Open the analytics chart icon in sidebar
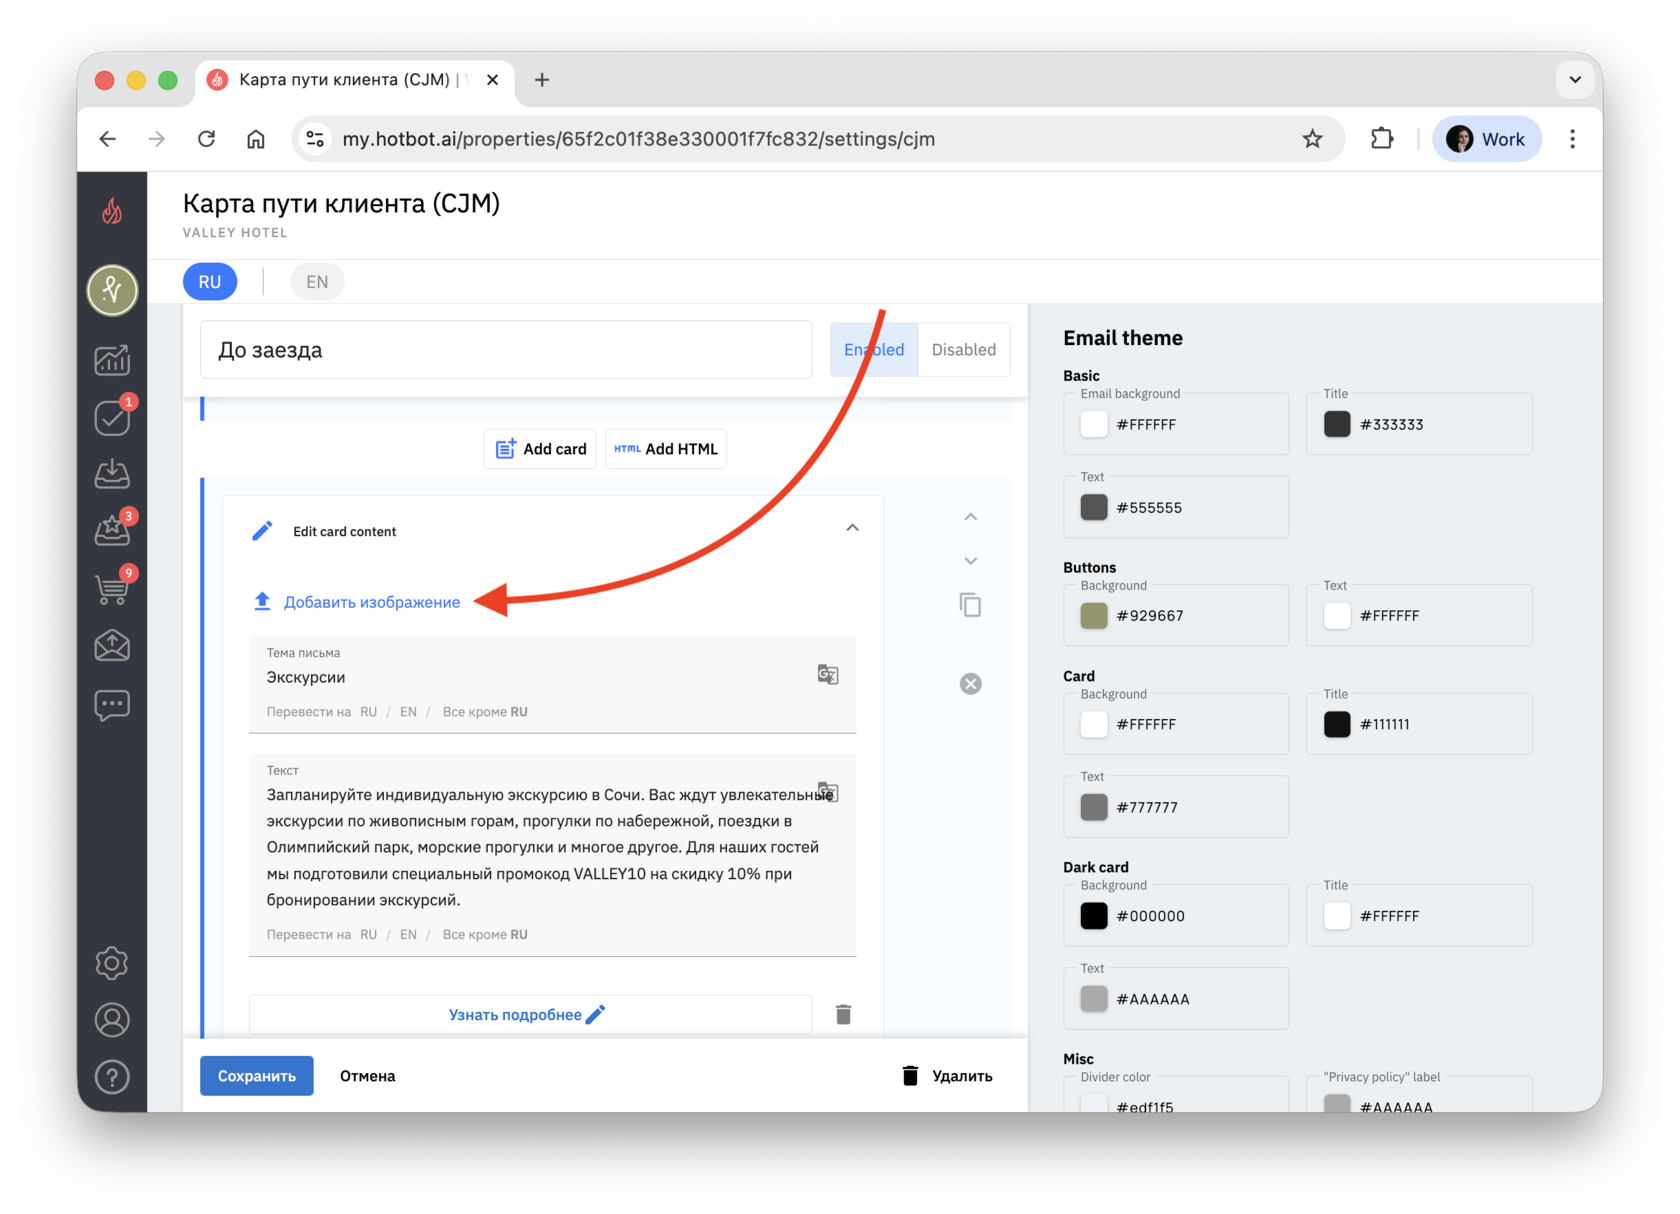1680x1214 pixels. (112, 360)
